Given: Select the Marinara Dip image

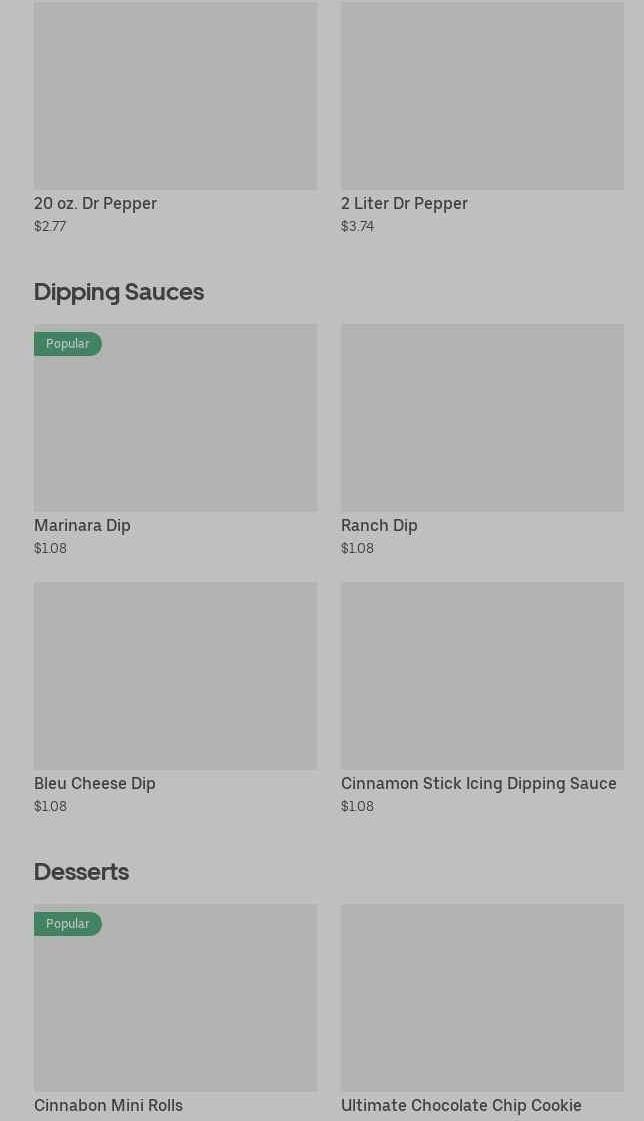Looking at the screenshot, I should 175,430.
